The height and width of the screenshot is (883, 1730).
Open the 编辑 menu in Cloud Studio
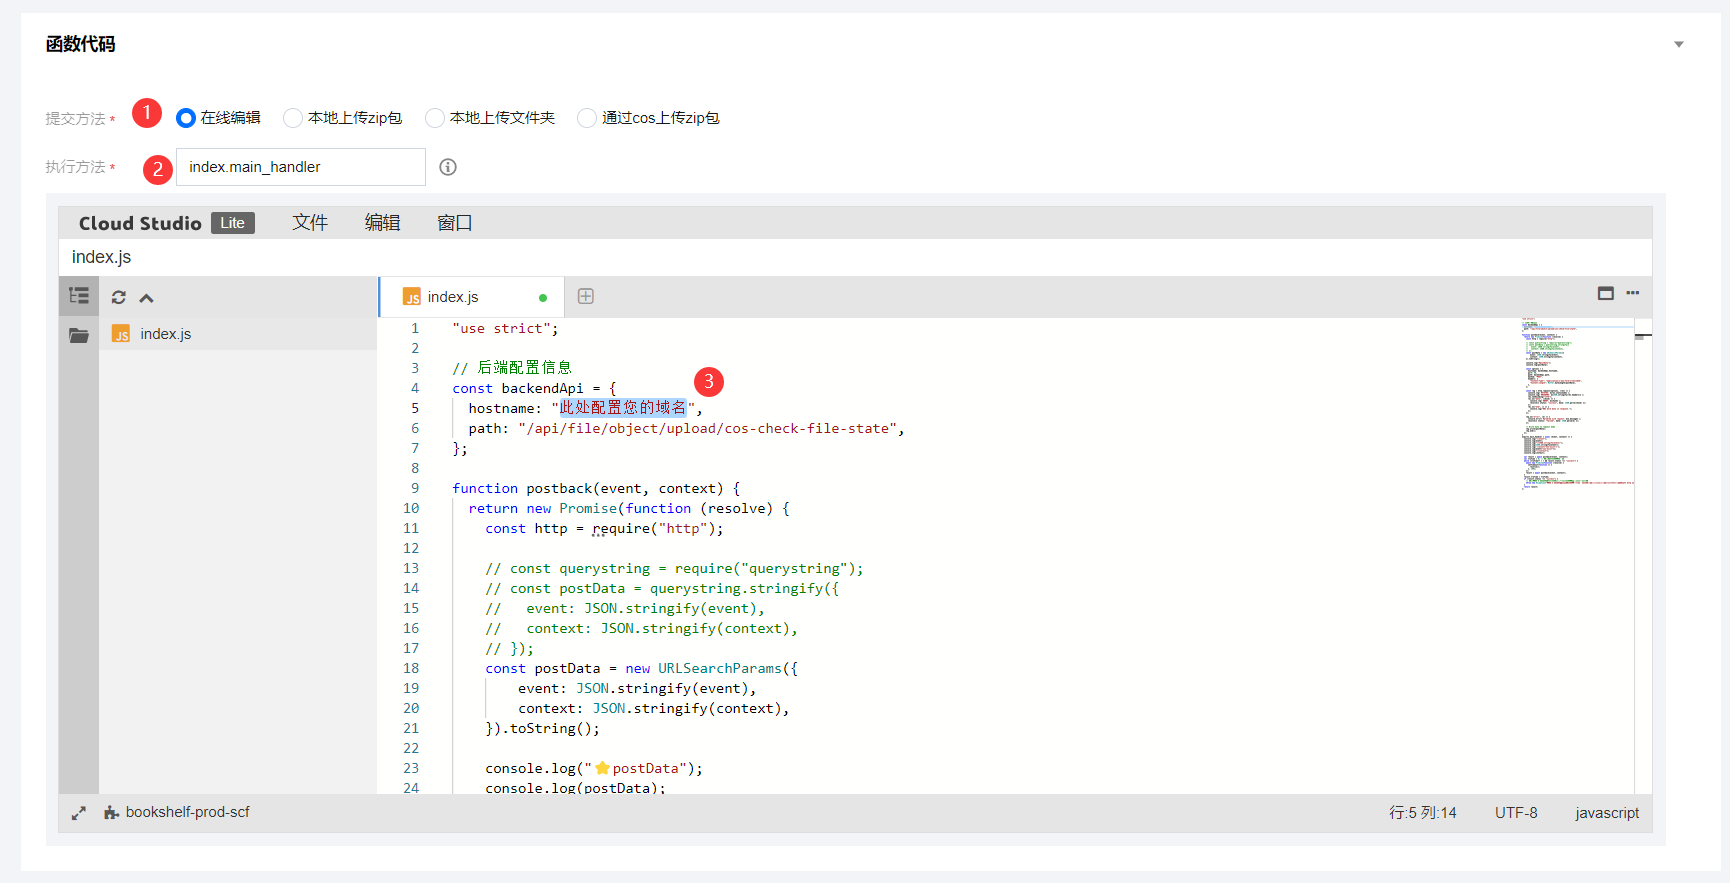point(382,223)
